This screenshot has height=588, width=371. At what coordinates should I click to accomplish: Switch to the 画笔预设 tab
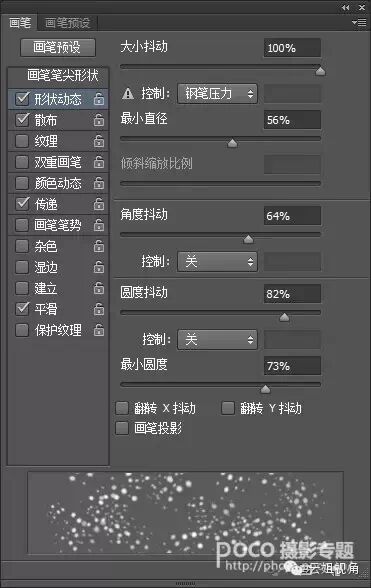click(68, 23)
